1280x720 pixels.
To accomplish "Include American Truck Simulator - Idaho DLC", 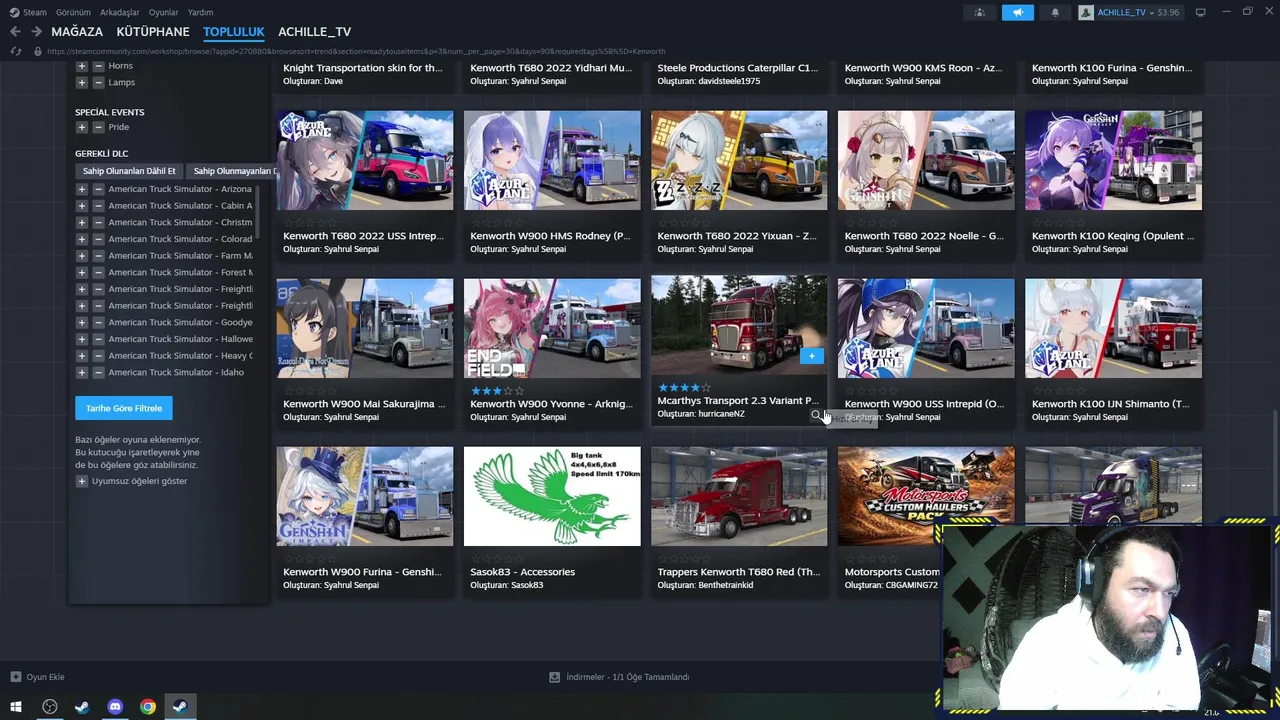I will coord(82,372).
